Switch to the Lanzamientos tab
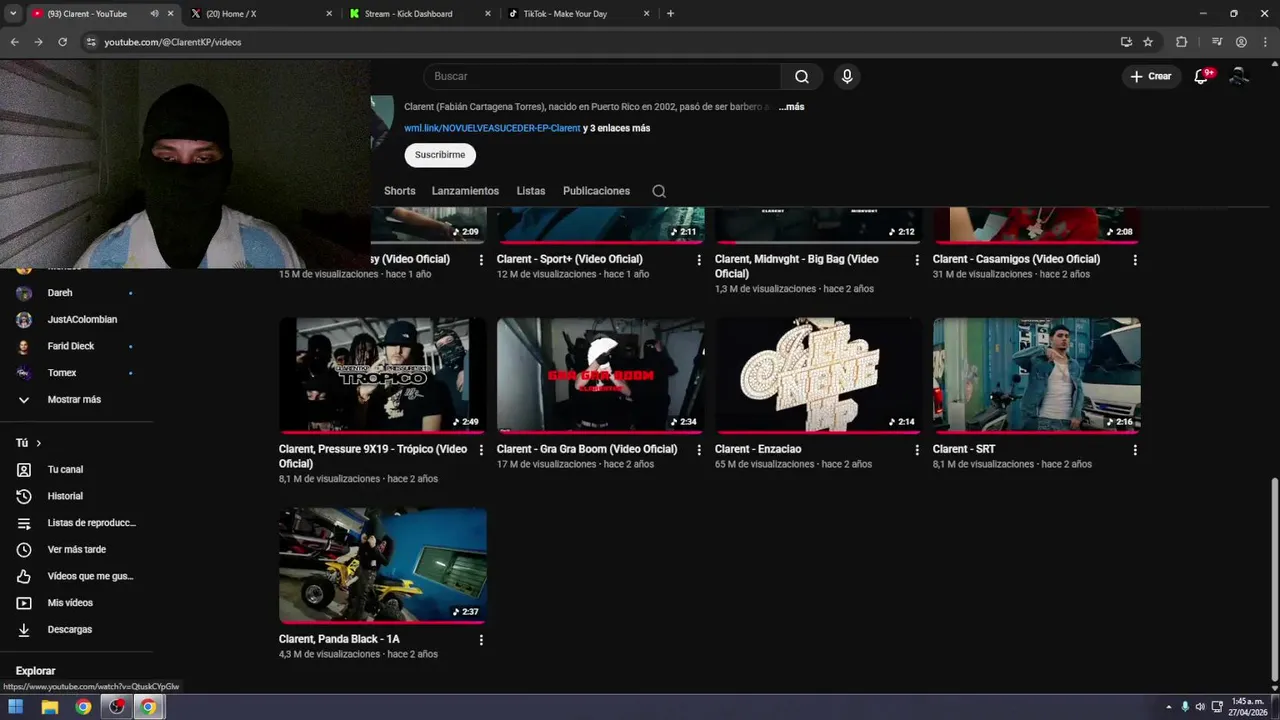The height and width of the screenshot is (720, 1280). coord(465,191)
